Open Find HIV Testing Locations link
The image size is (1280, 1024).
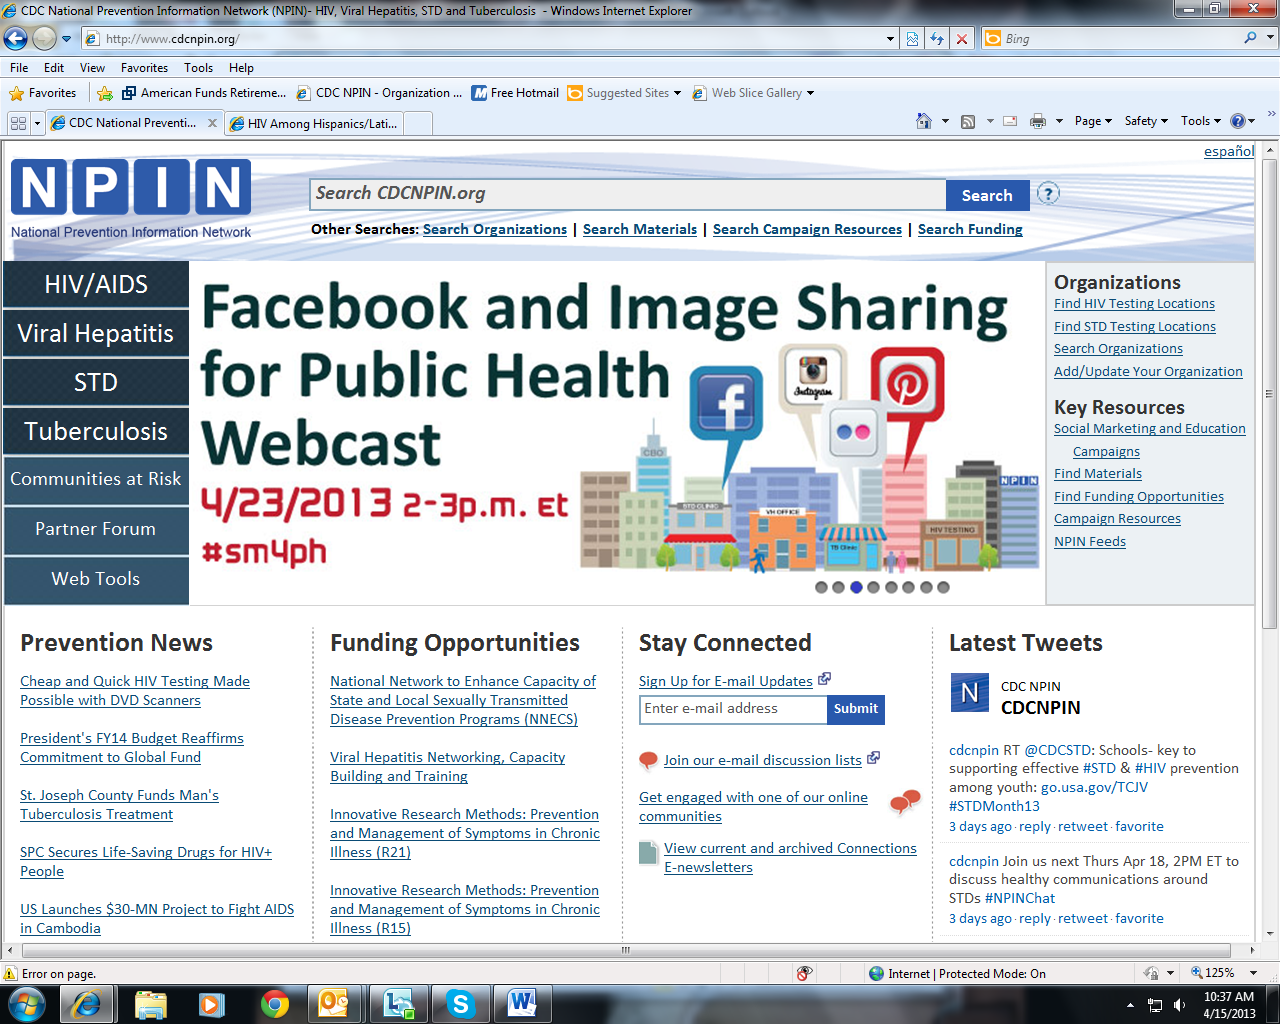(1134, 304)
